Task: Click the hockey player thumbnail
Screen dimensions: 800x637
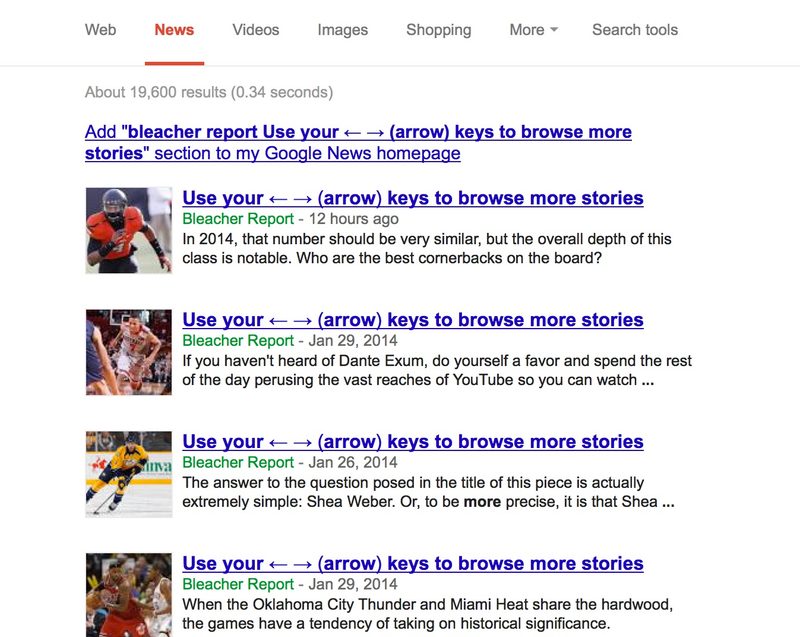Action: coord(129,474)
